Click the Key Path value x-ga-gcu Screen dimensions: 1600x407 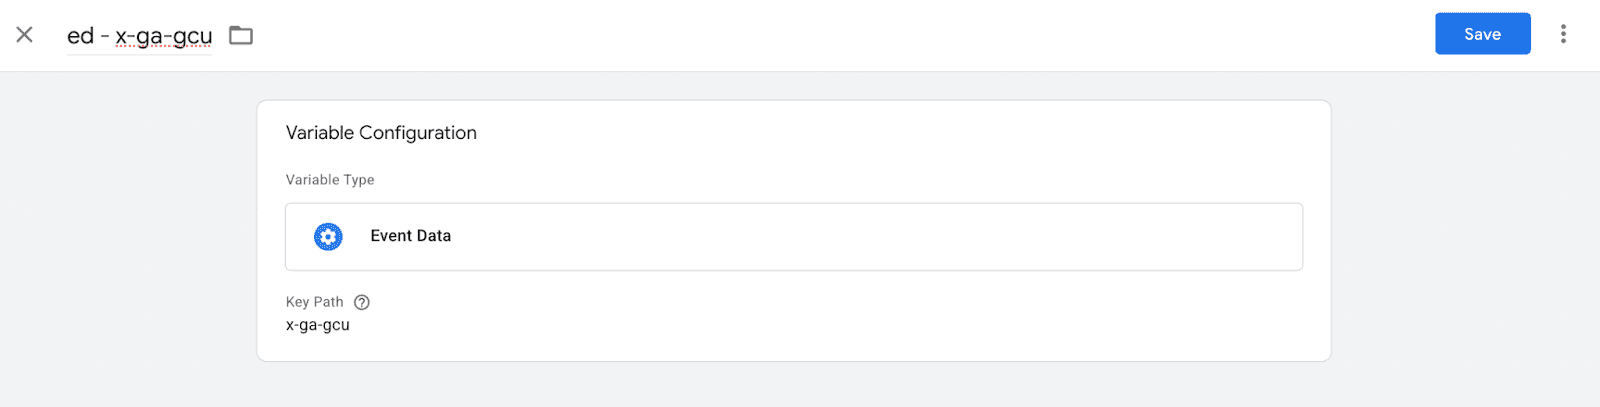318,325
